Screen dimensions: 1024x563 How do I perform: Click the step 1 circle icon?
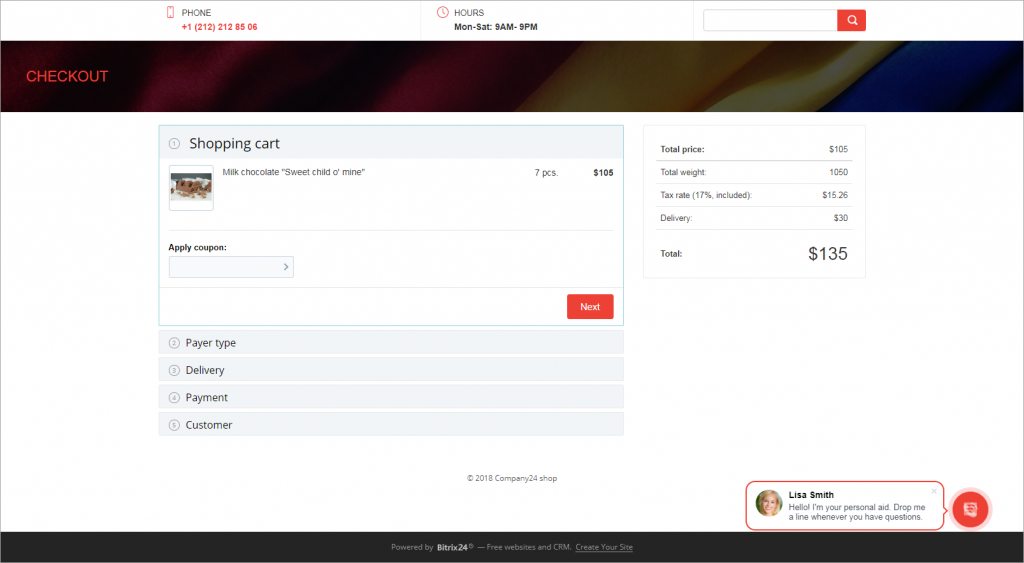click(174, 144)
